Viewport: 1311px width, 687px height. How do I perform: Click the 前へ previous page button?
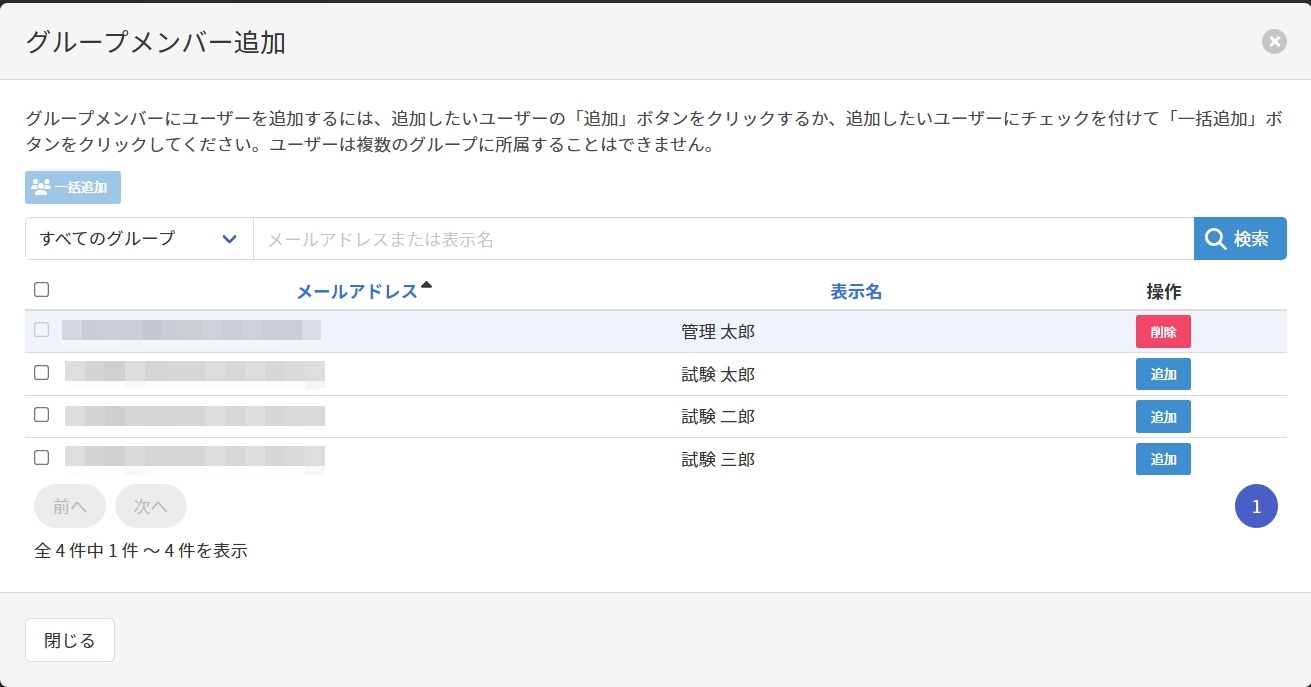point(69,506)
